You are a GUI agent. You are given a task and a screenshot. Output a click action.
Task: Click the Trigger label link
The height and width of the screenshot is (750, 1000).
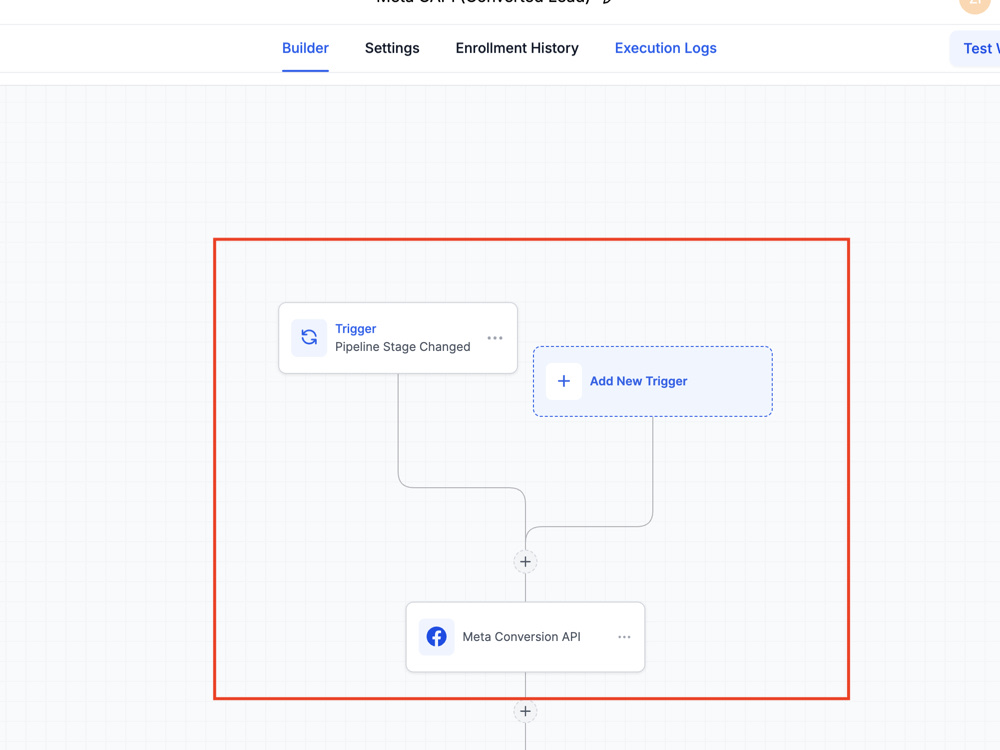(x=355, y=328)
